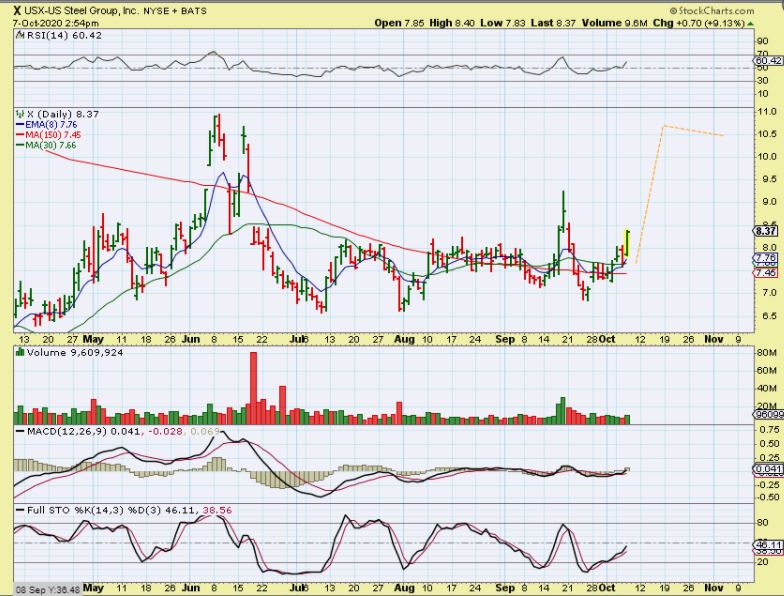This screenshot has height=596, width=784.
Task: Click the RSI(14) indicator icon
Action: click(x=20, y=35)
